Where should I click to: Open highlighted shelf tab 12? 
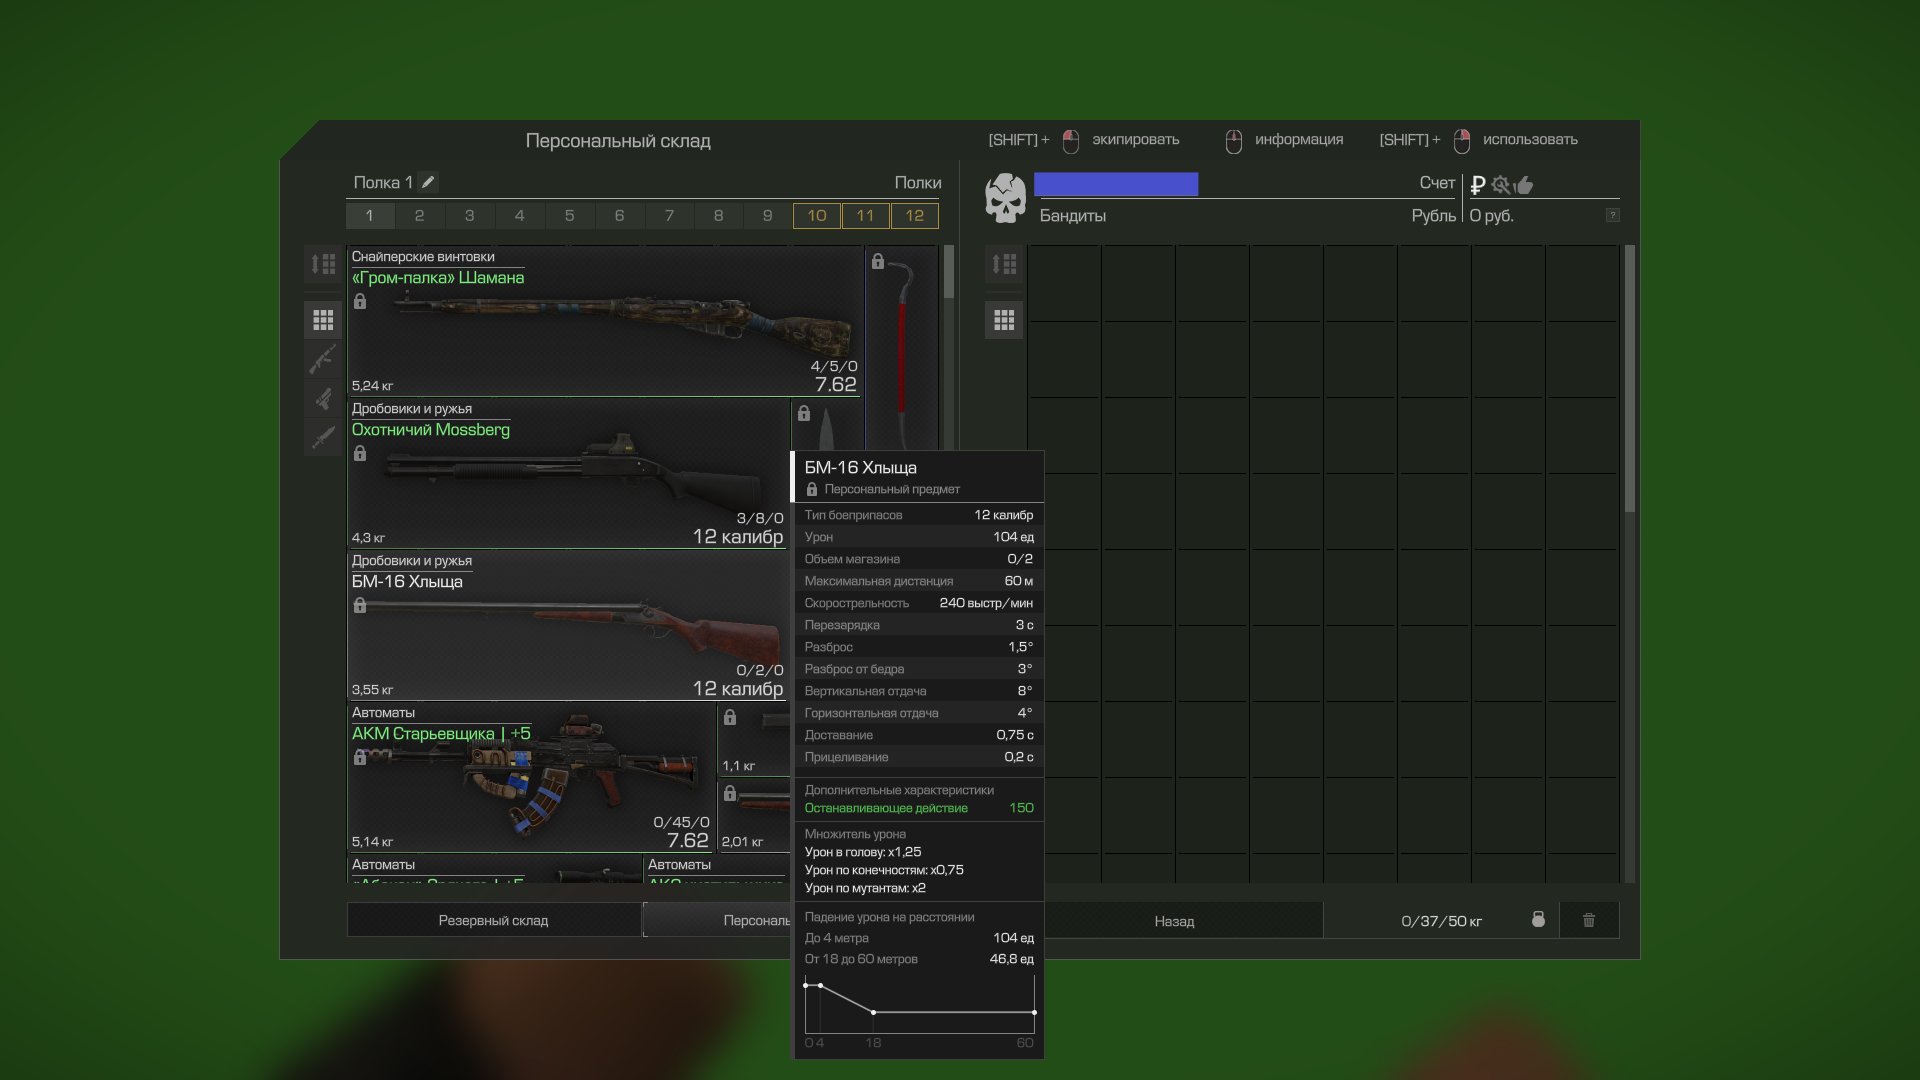click(915, 215)
